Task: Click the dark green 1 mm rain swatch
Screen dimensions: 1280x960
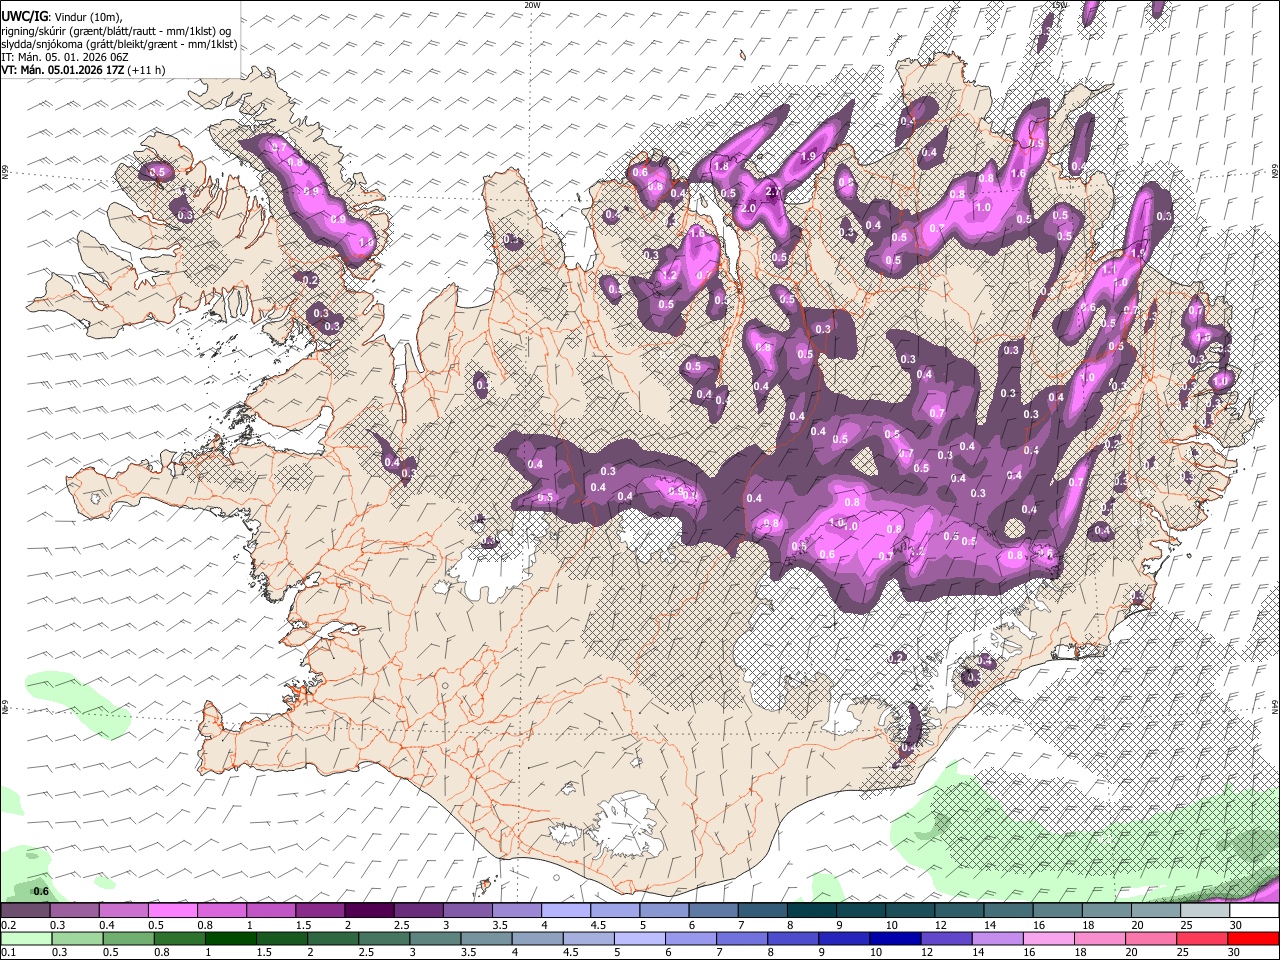Action: click(230, 938)
